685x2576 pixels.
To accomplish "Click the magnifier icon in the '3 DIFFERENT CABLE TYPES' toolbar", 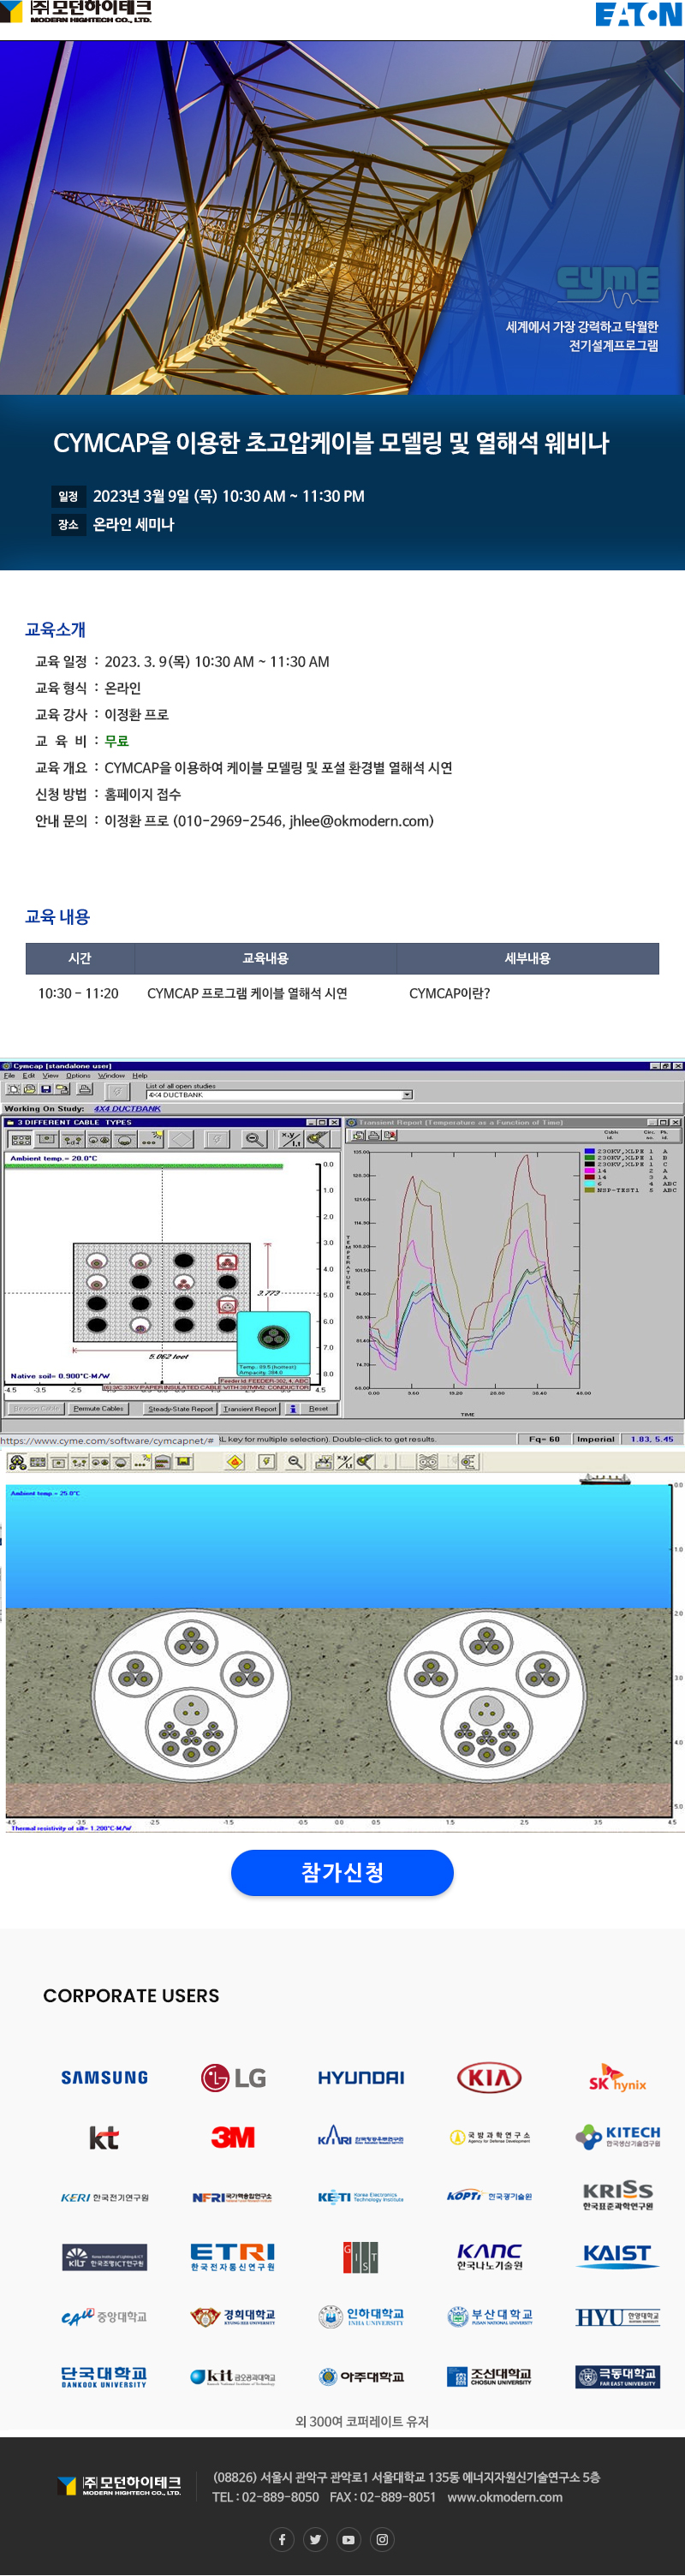I will click(255, 1139).
